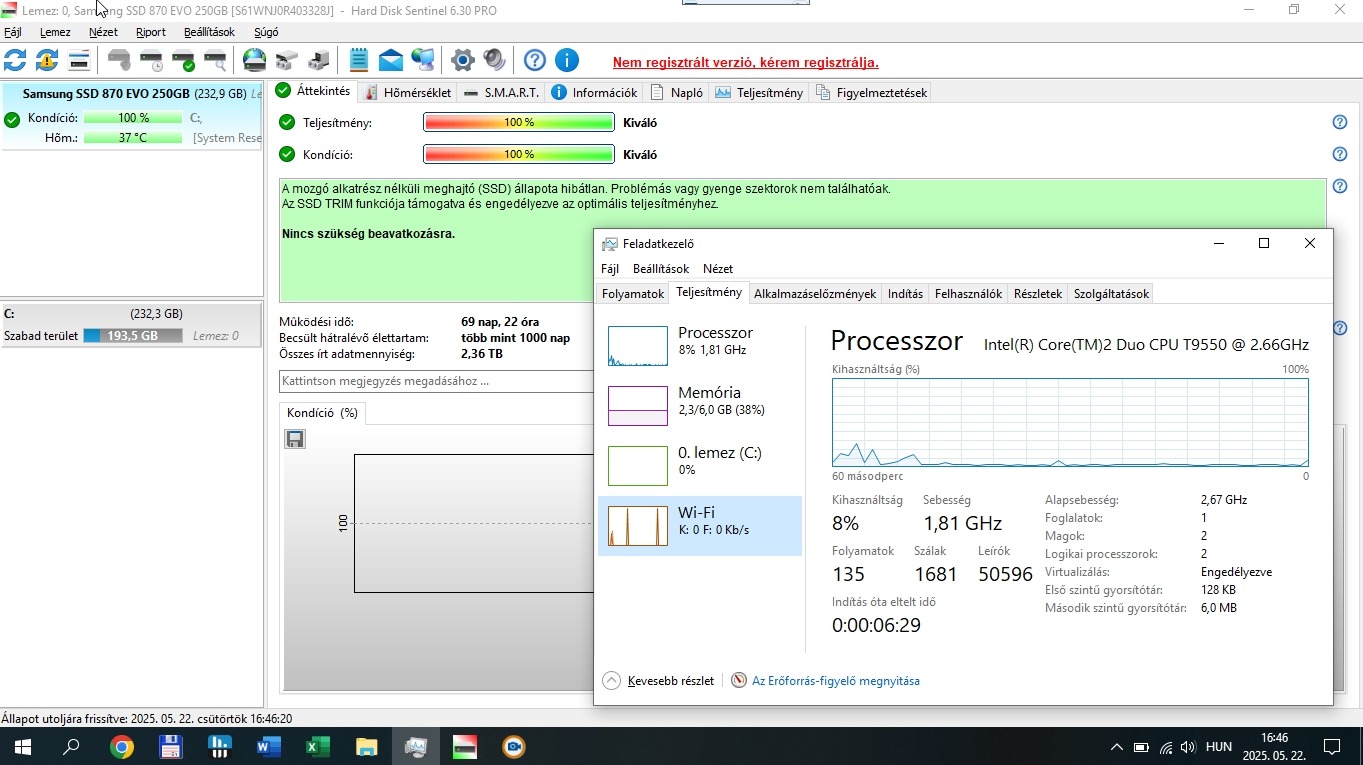Click the disk with grey blocks icon
Image resolution: width=1363 pixels, height=765 pixels.
pyautogui.click(x=287, y=60)
